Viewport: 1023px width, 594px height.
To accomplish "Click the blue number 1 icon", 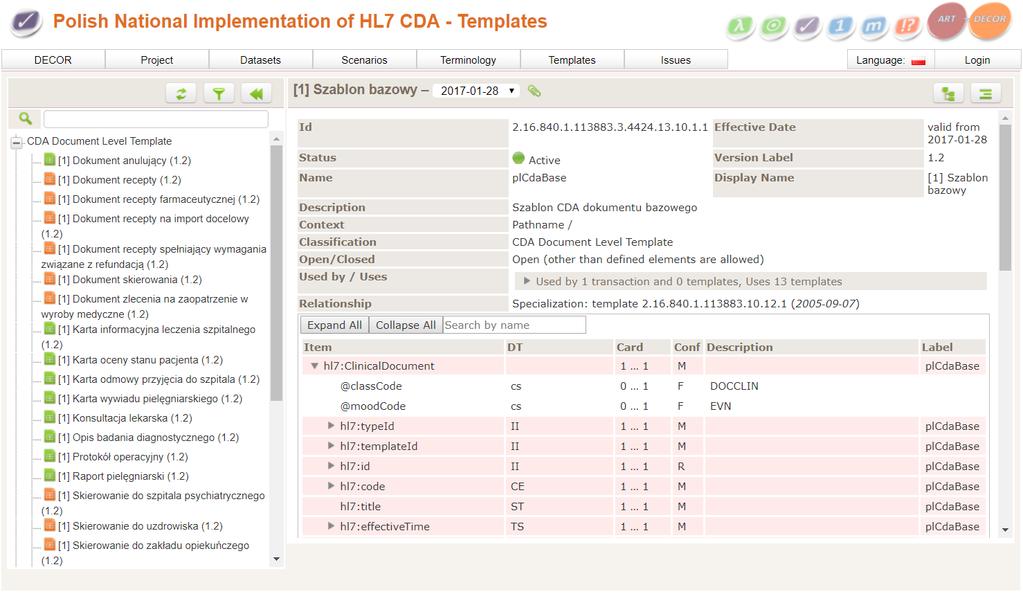I will (x=840, y=27).
